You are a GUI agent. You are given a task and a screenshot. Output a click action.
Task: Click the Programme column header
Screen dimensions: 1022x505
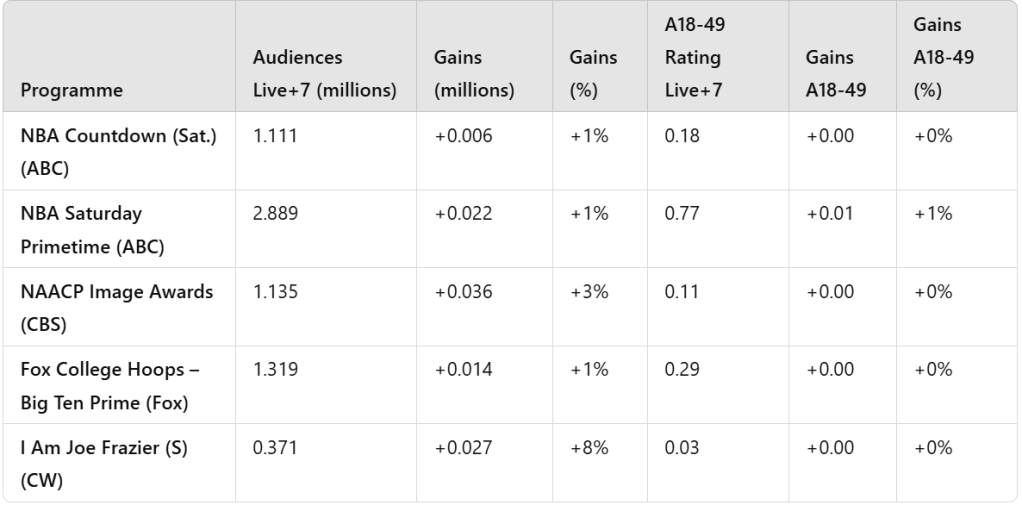[x=71, y=90]
